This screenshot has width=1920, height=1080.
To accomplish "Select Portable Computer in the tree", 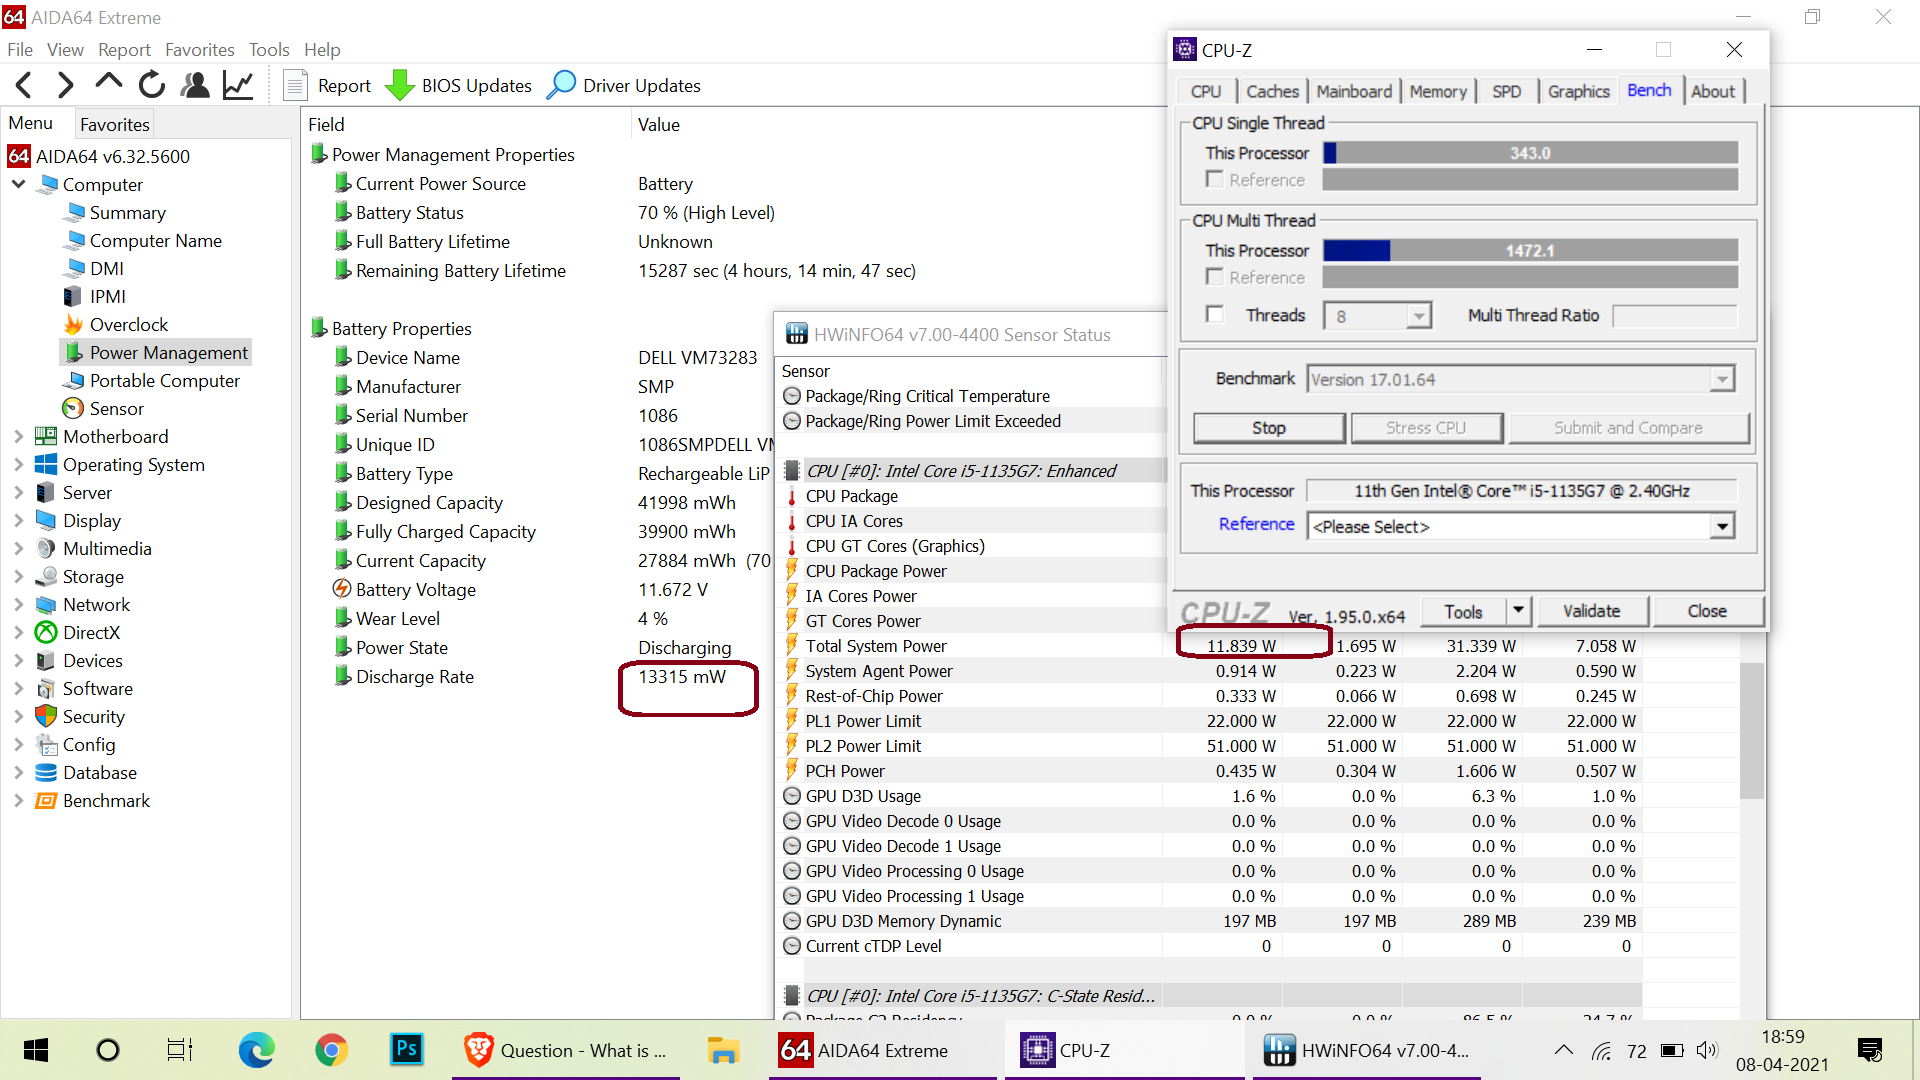I will [165, 381].
